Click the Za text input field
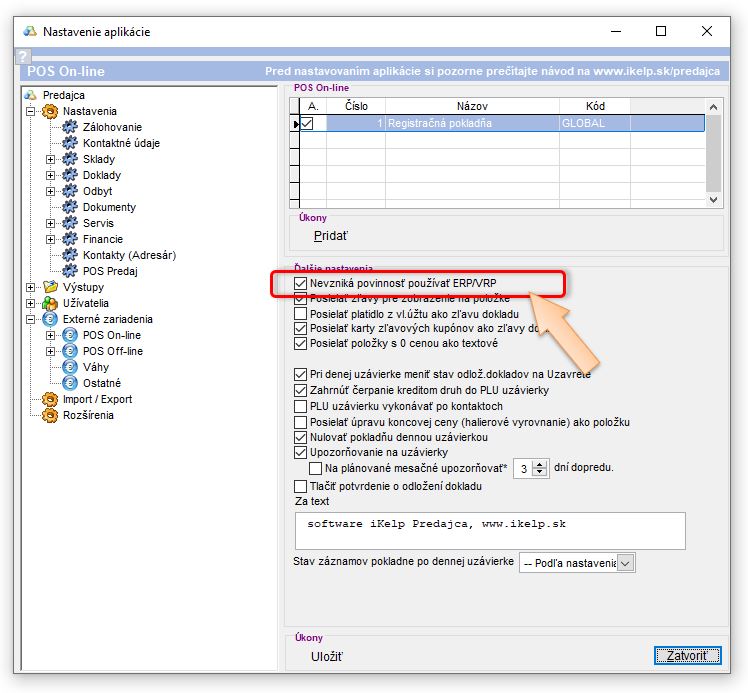 [x=490, y=531]
